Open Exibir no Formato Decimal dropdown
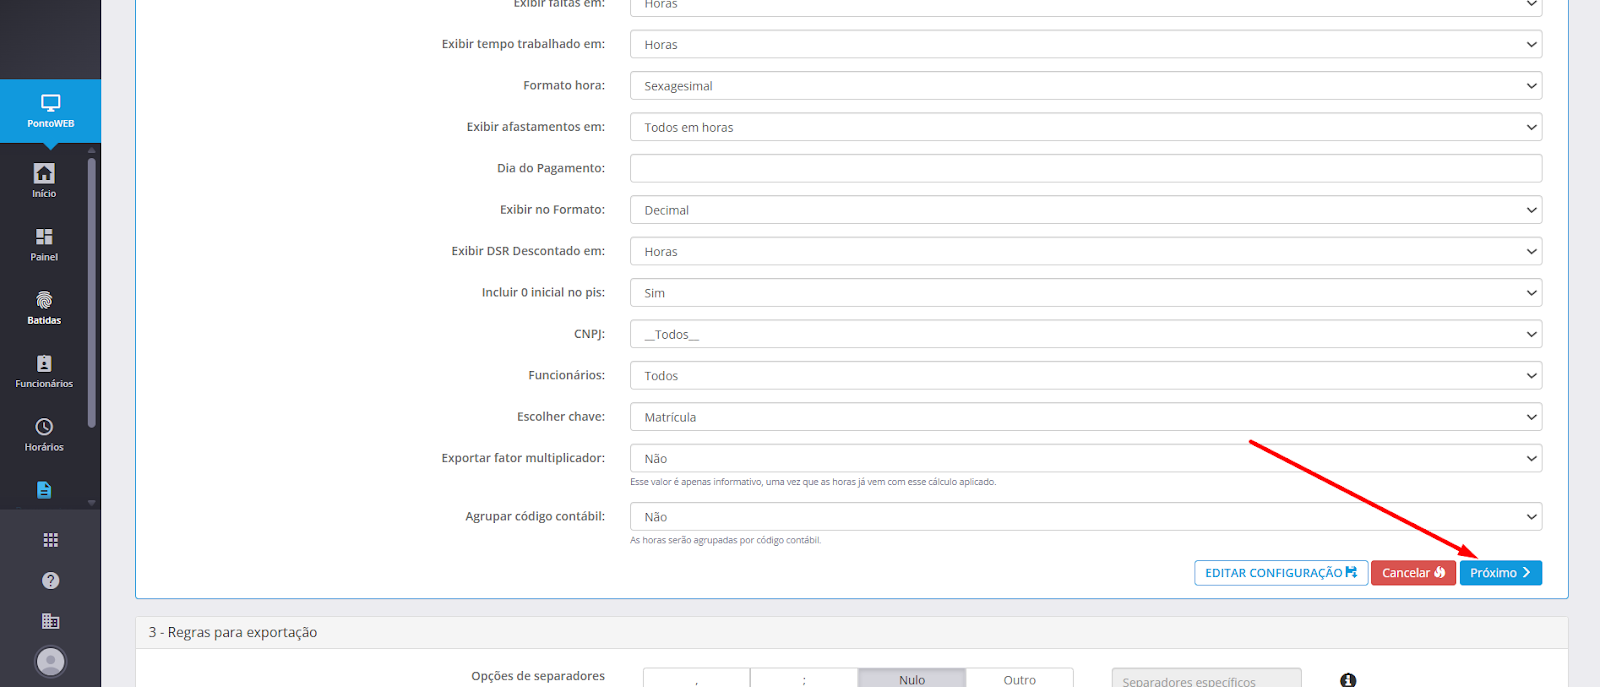Image resolution: width=1600 pixels, height=687 pixels. tap(1086, 210)
